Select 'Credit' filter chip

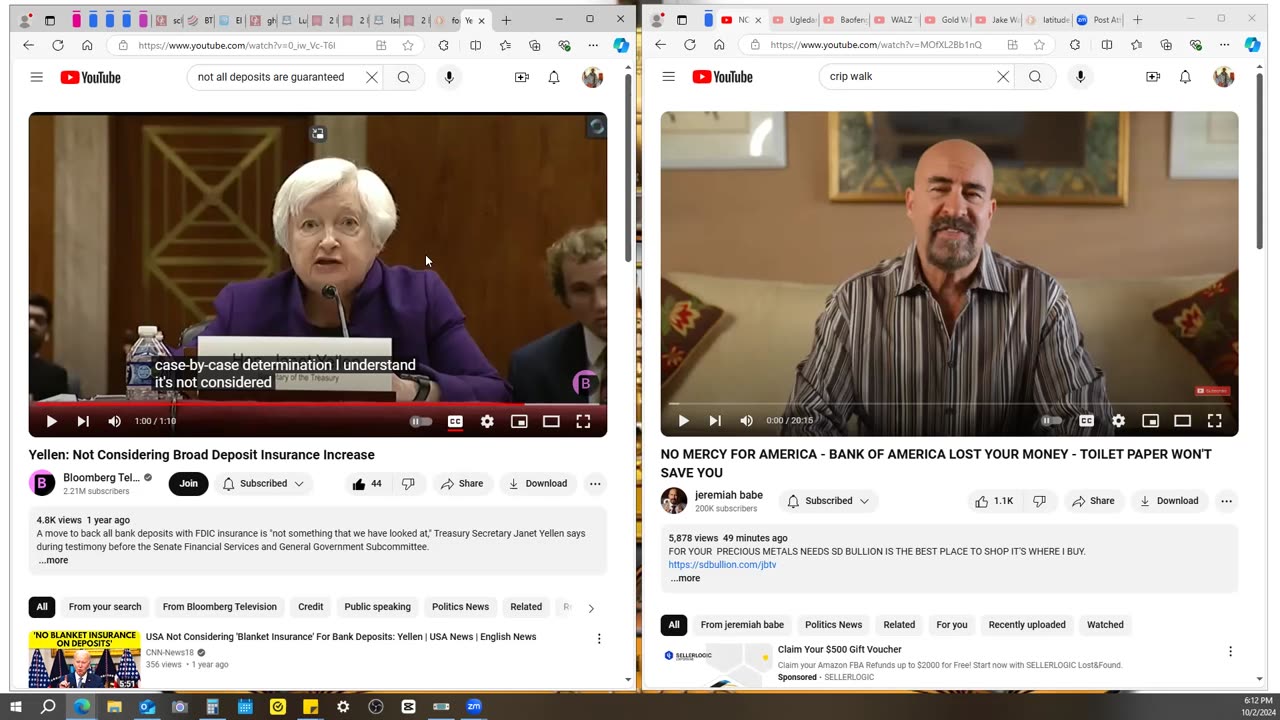[311, 607]
